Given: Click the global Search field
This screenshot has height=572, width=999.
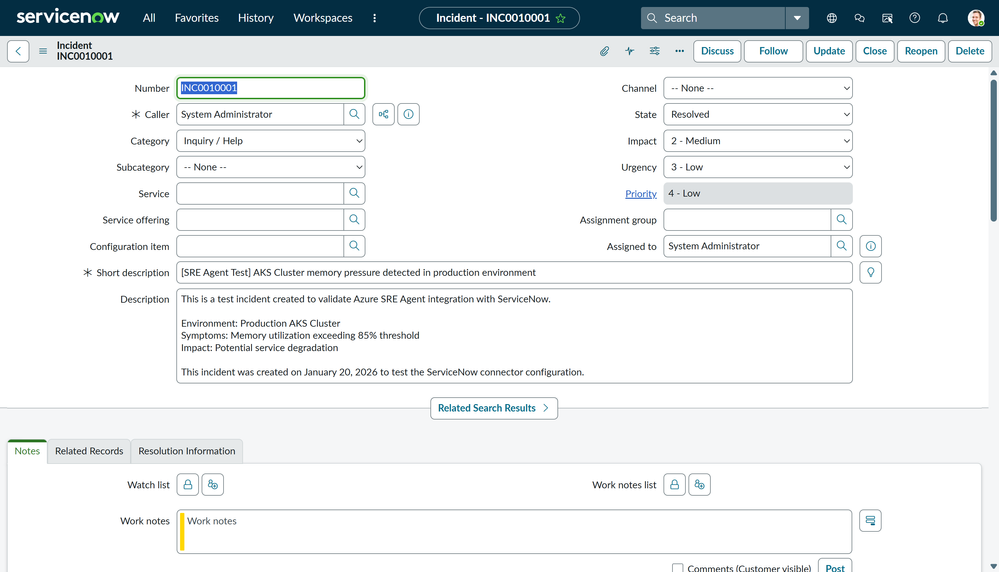Looking at the screenshot, I should click(x=714, y=18).
